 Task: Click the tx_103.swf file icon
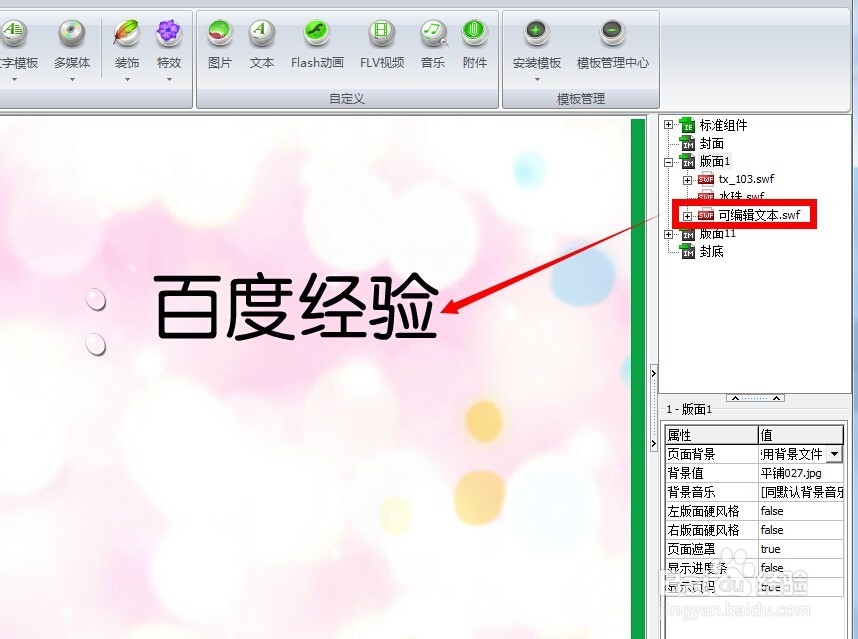click(706, 179)
